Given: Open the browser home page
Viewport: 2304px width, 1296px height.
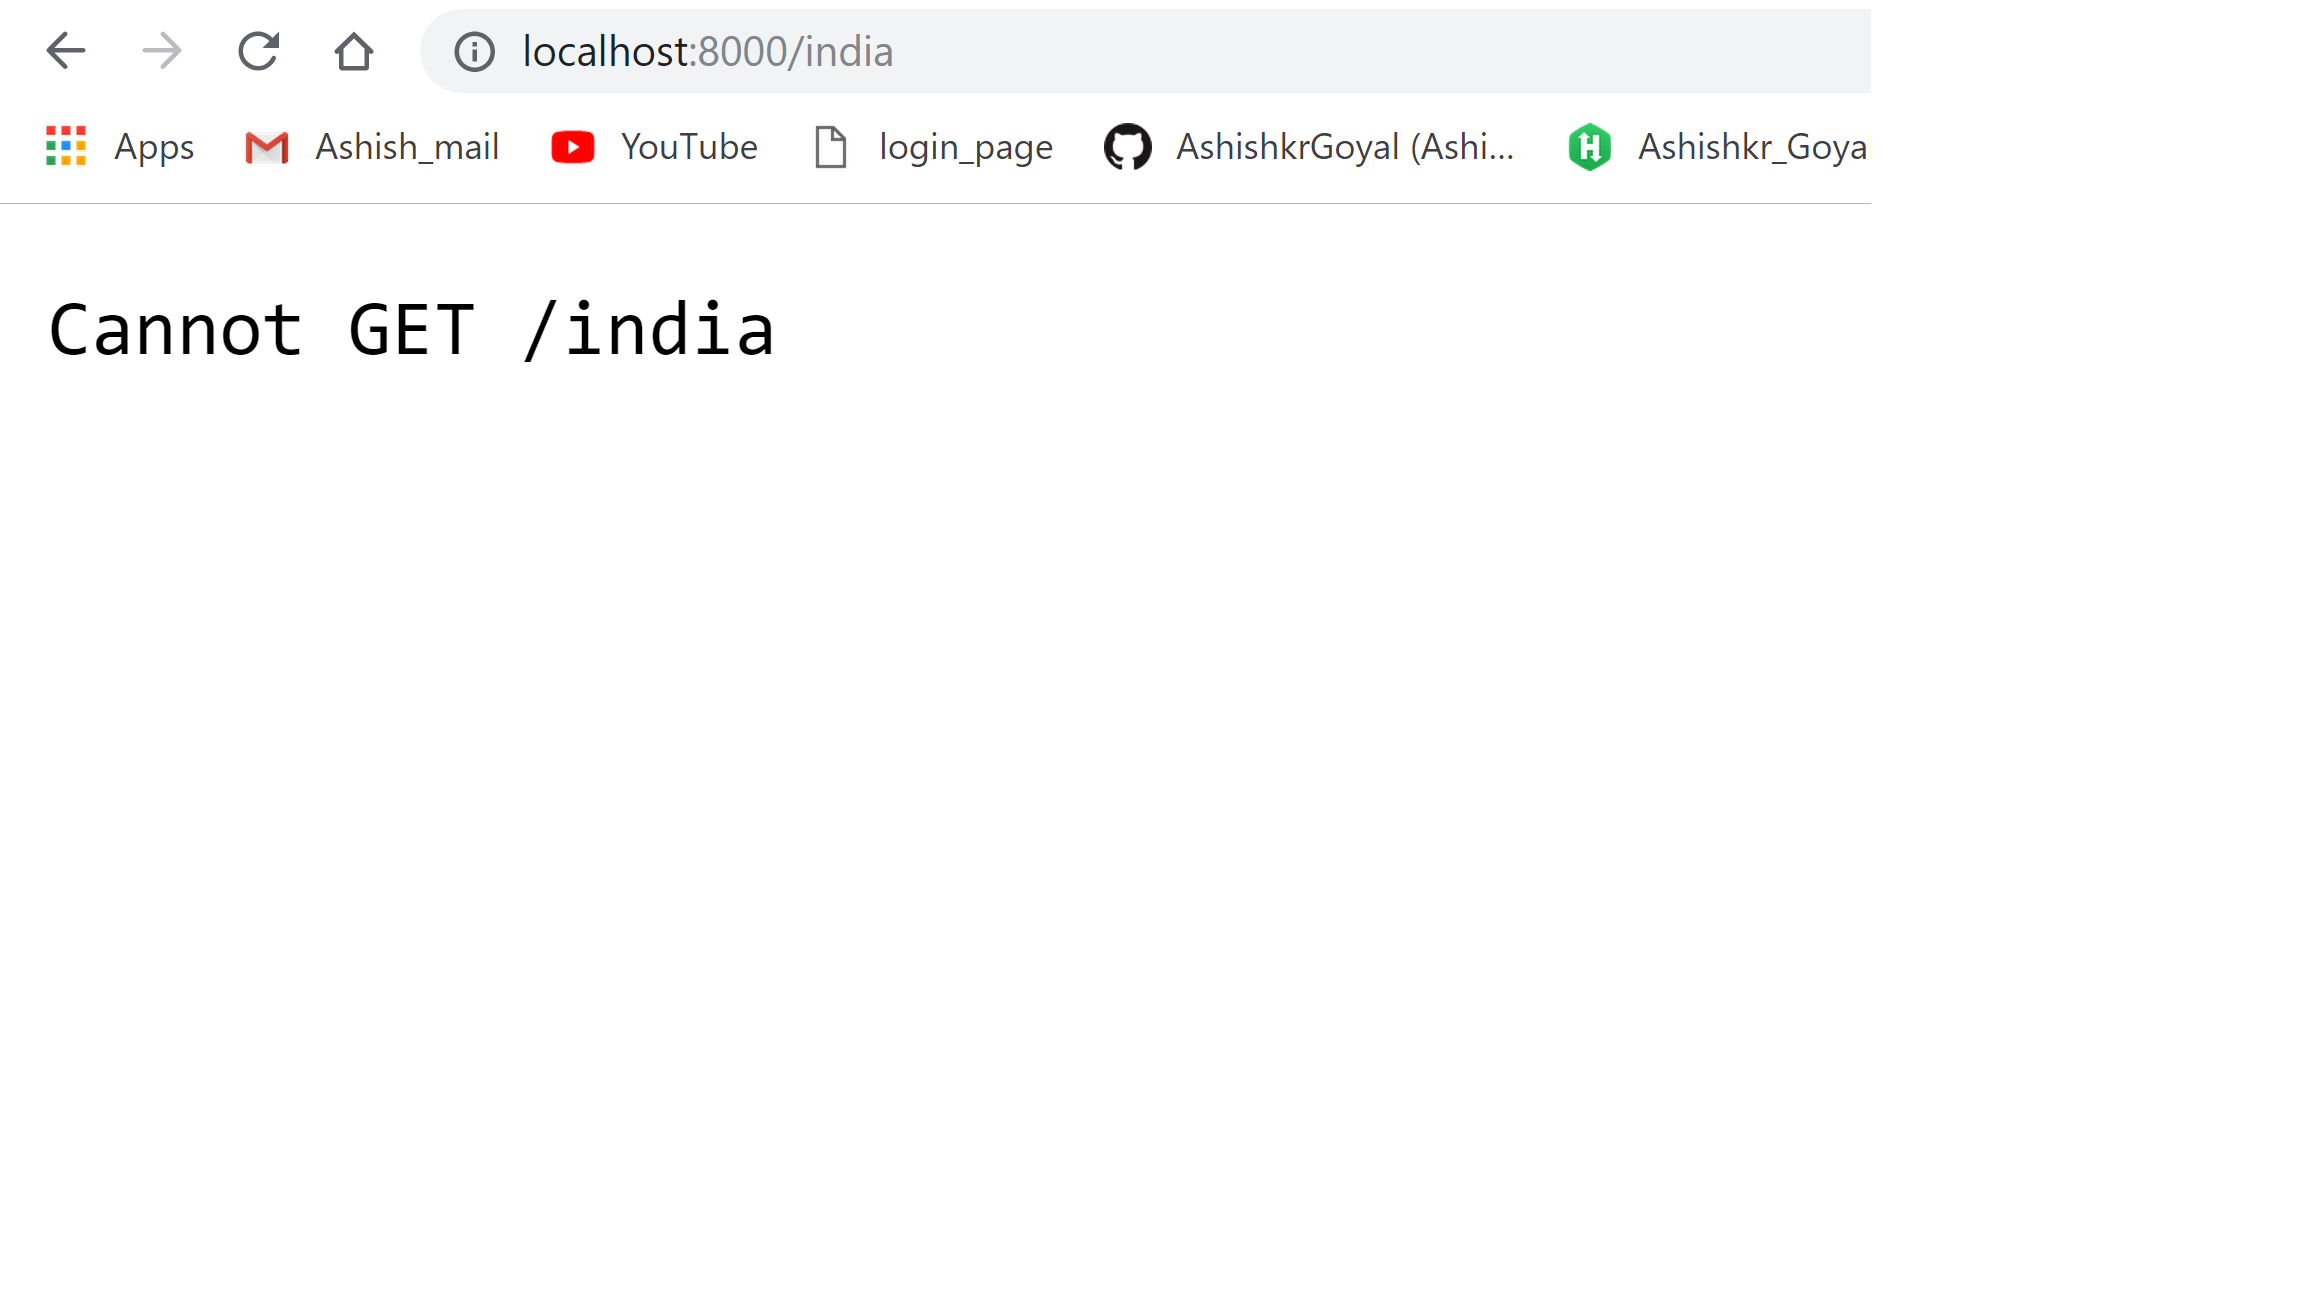Looking at the screenshot, I should pos(353,51).
